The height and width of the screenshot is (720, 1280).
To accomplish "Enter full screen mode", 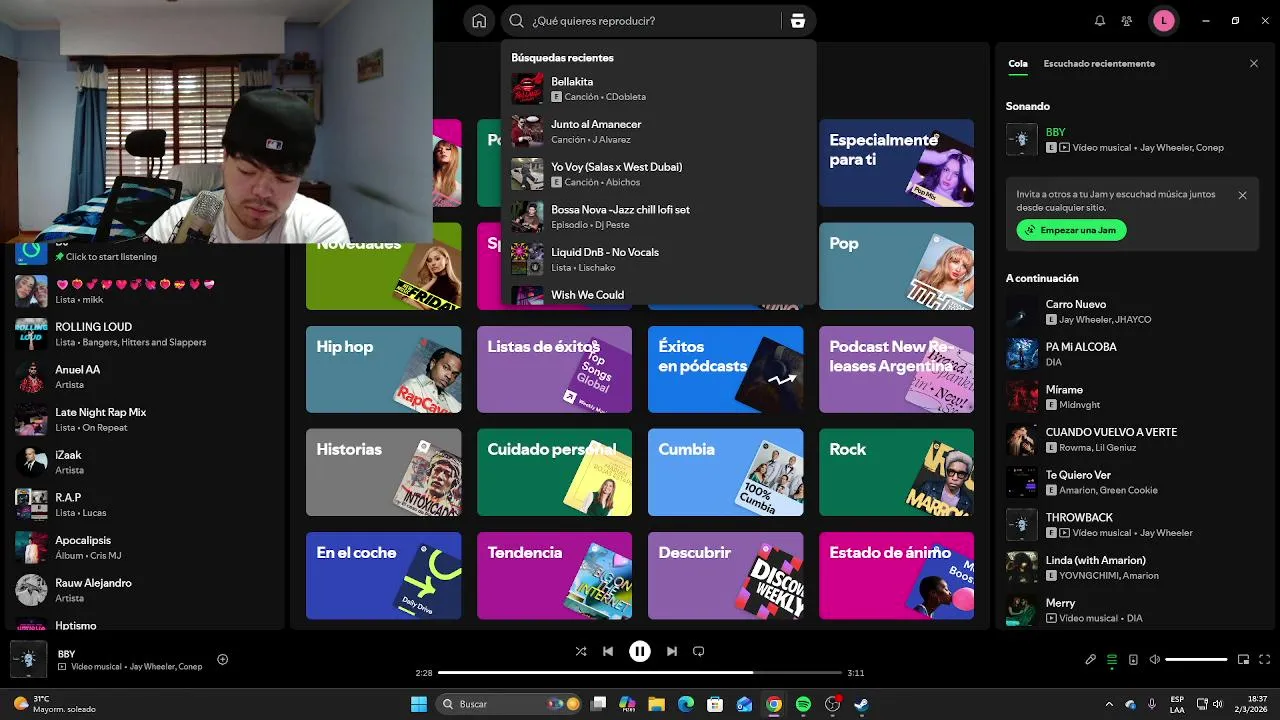I will tap(1265, 660).
